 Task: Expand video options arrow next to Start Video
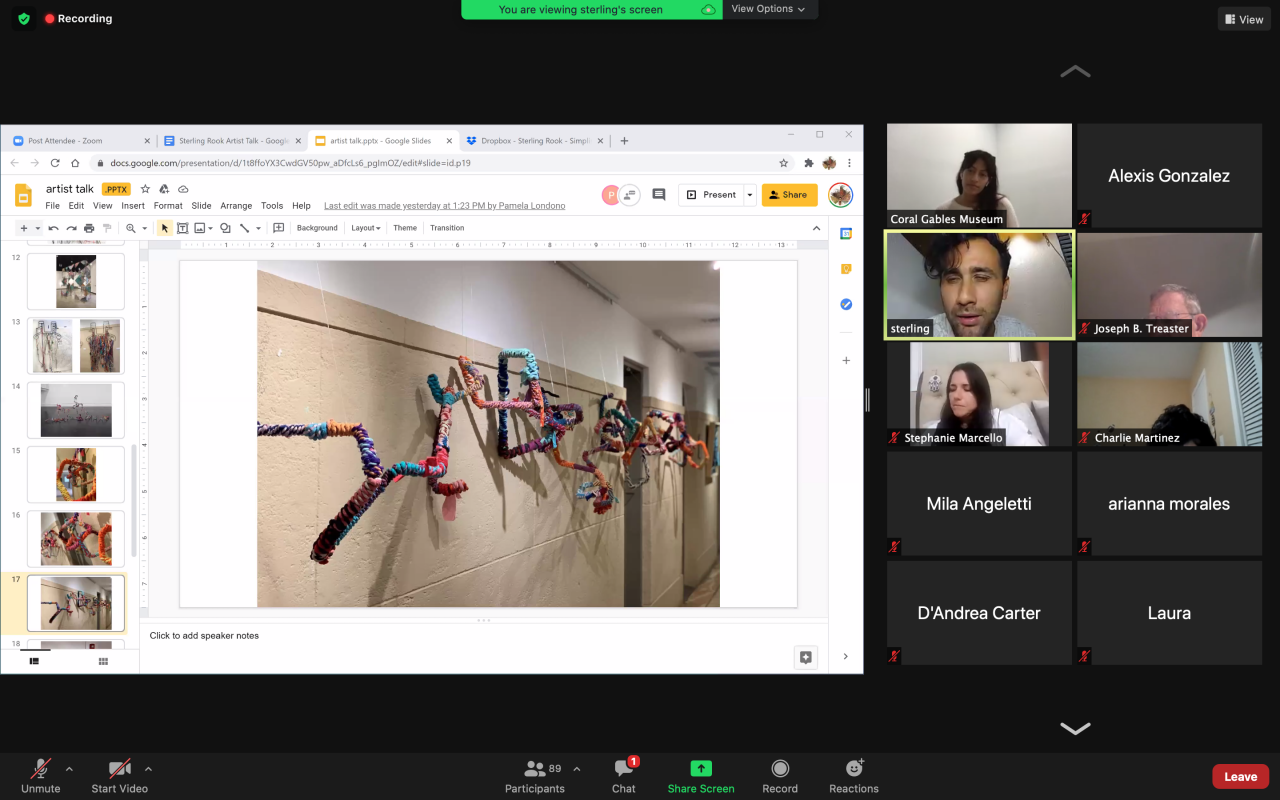[148, 769]
